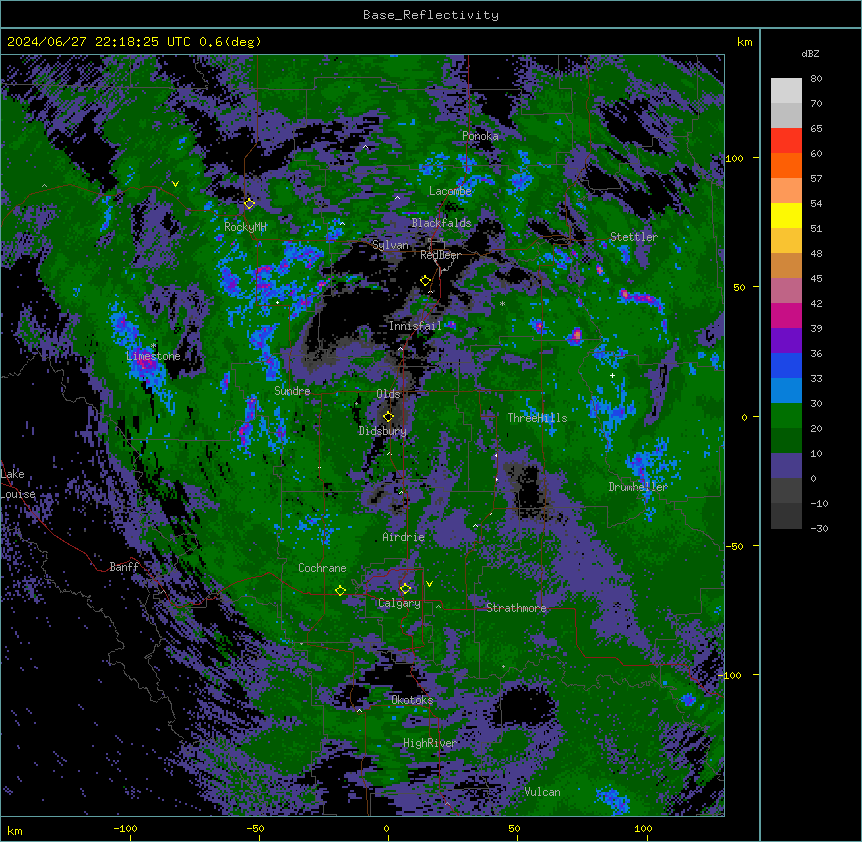Click the bright green 20-30 dBZ legend swatch
This screenshot has height=842, width=862.
pos(786,416)
